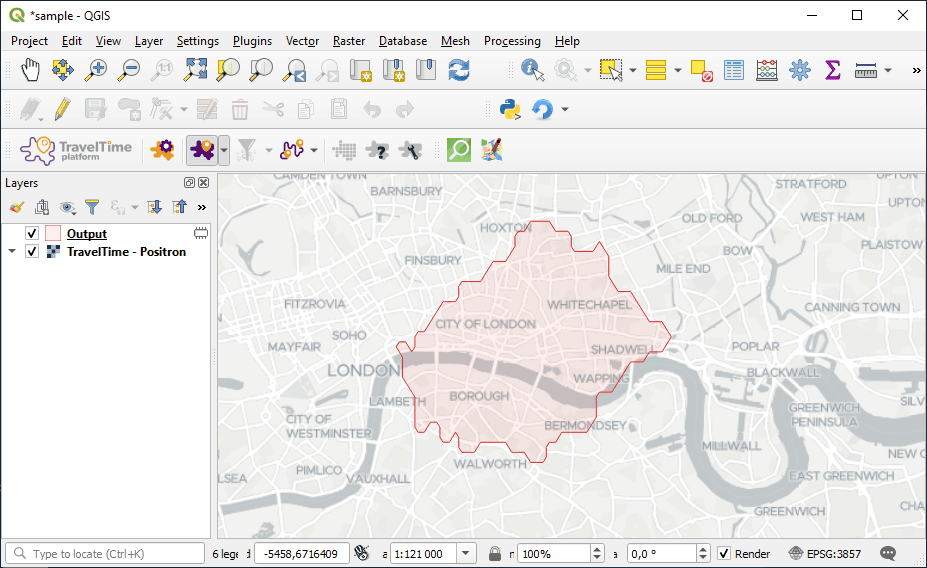The image size is (927, 568).
Task: Activate the Identify Features tool
Action: click(x=532, y=70)
